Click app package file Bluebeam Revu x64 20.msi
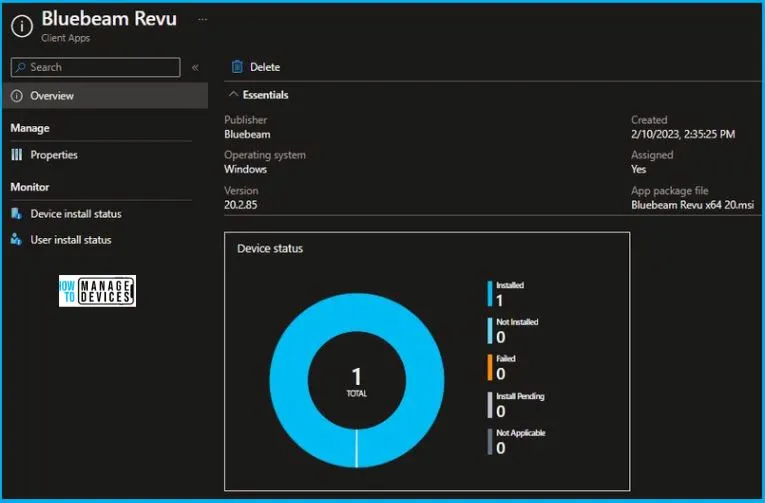765x503 pixels. click(x=692, y=205)
